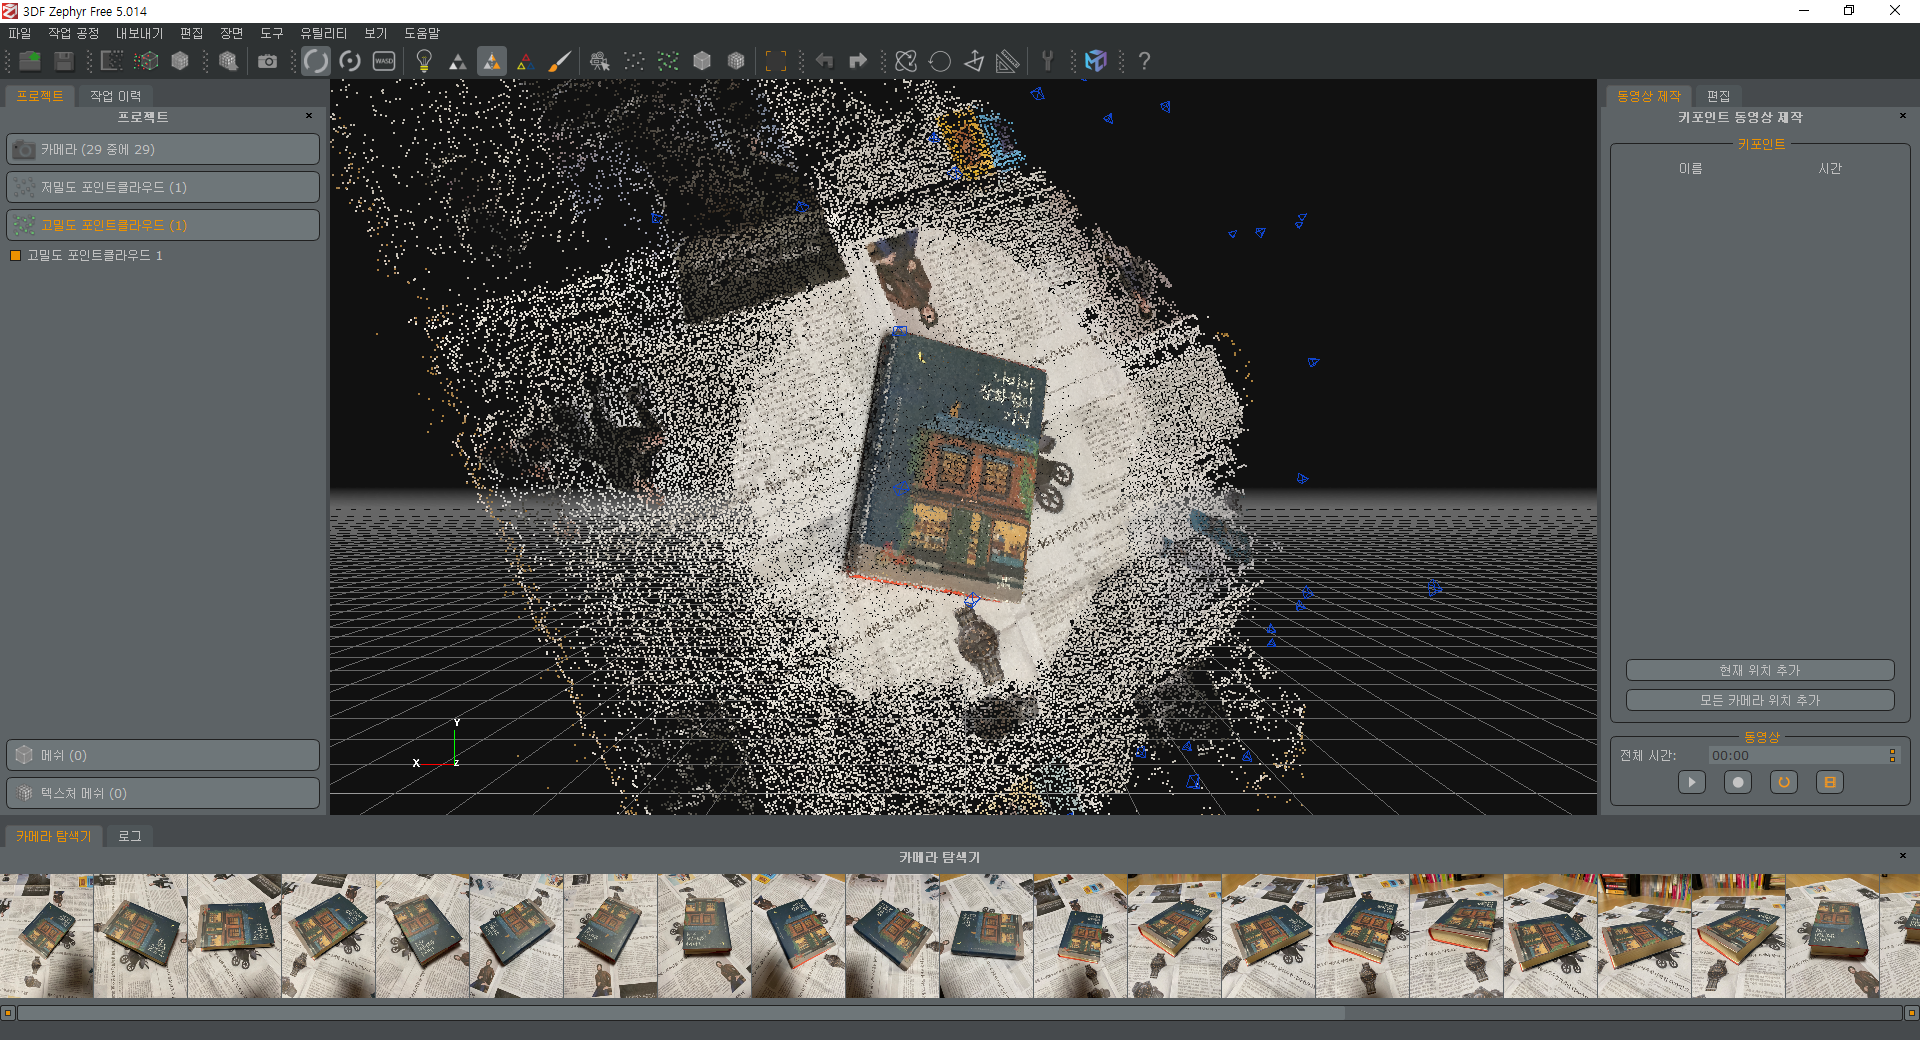Show sparse point cloud dots icon
Screen dimensions: 1920x1040
click(634, 61)
